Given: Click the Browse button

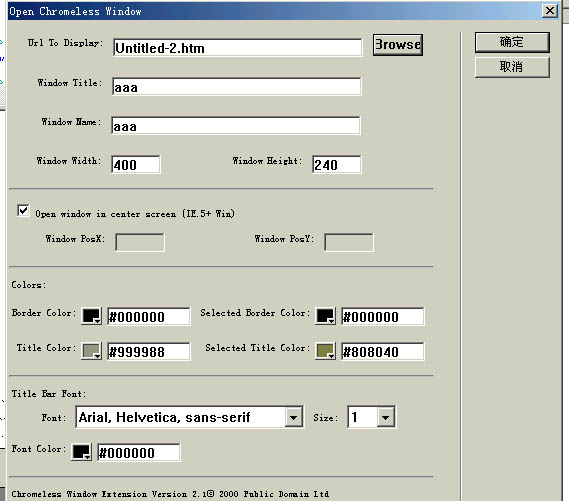Looking at the screenshot, I should coord(398,45).
